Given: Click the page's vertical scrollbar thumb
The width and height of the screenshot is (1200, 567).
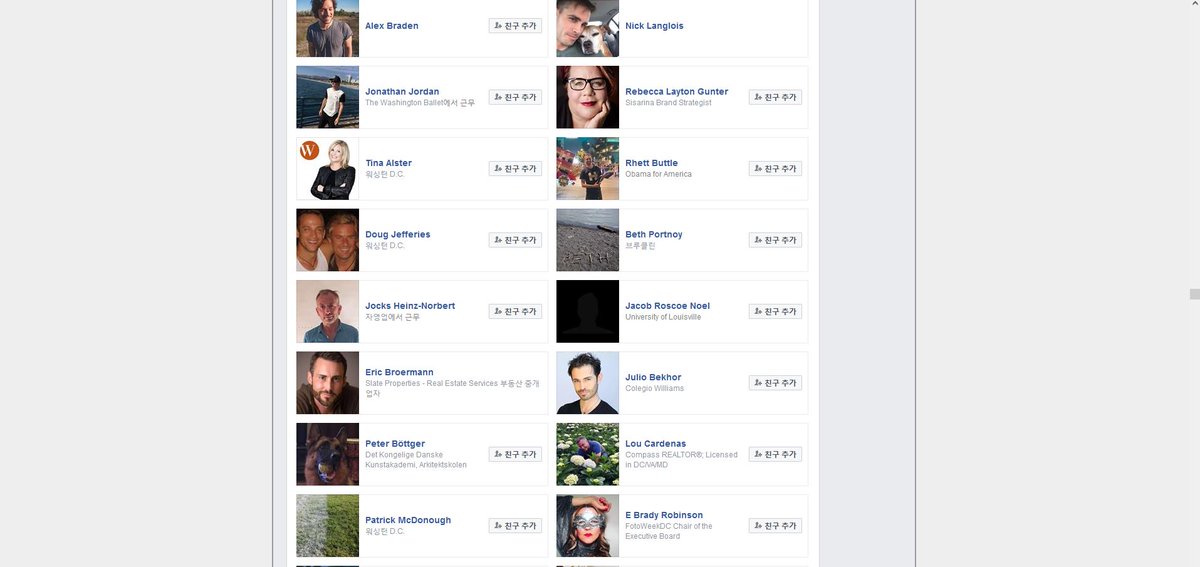Looking at the screenshot, I should [x=1194, y=294].
